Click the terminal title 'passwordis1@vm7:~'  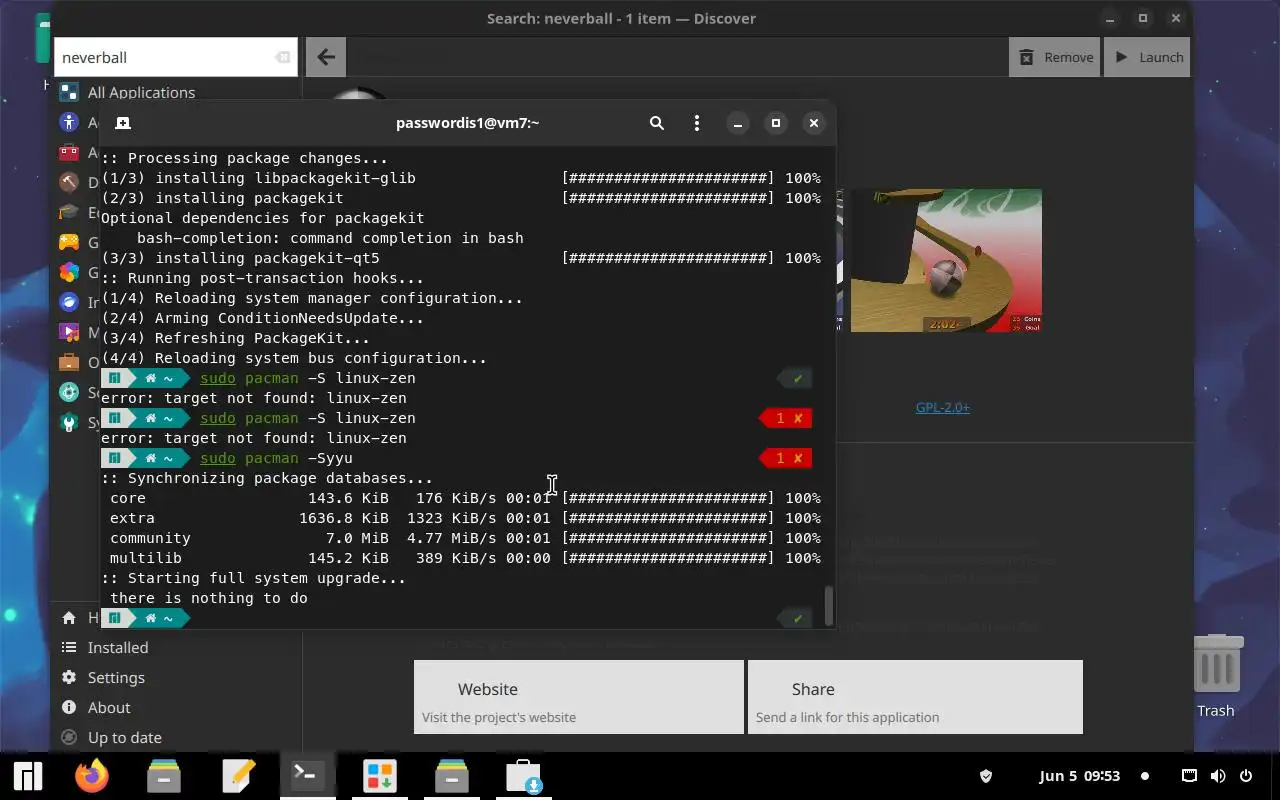pyautogui.click(x=467, y=123)
